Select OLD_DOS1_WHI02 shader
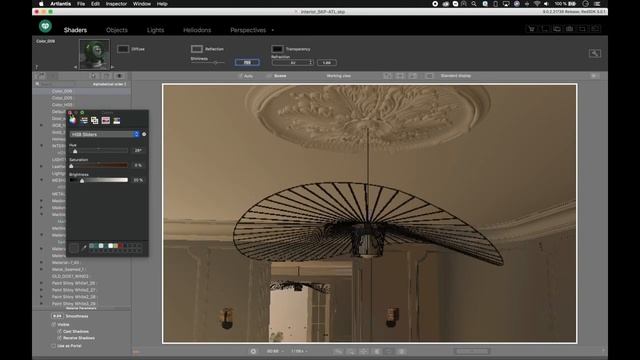Screen dimensions: 640x360 (x=70, y=276)
